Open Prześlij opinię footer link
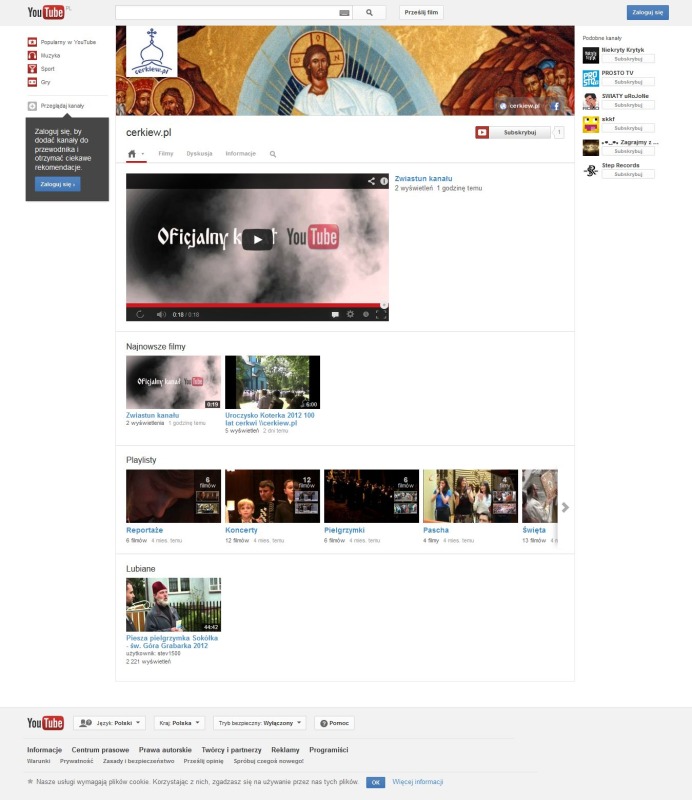692x800 pixels. (x=204, y=761)
